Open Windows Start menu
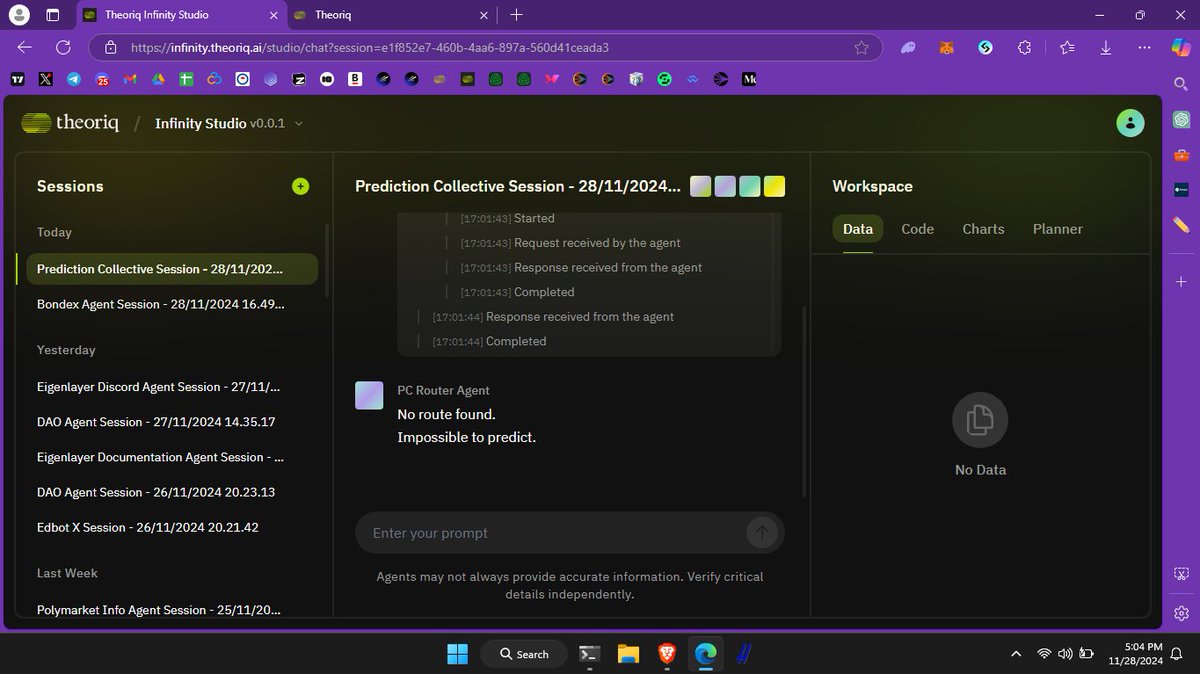The image size is (1200, 674). click(x=457, y=654)
